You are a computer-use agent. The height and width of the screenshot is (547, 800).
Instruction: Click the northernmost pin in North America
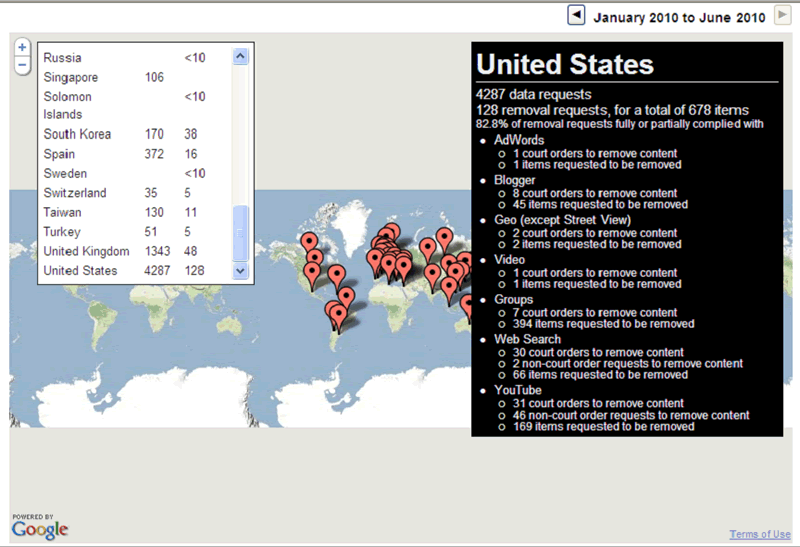click(x=309, y=243)
